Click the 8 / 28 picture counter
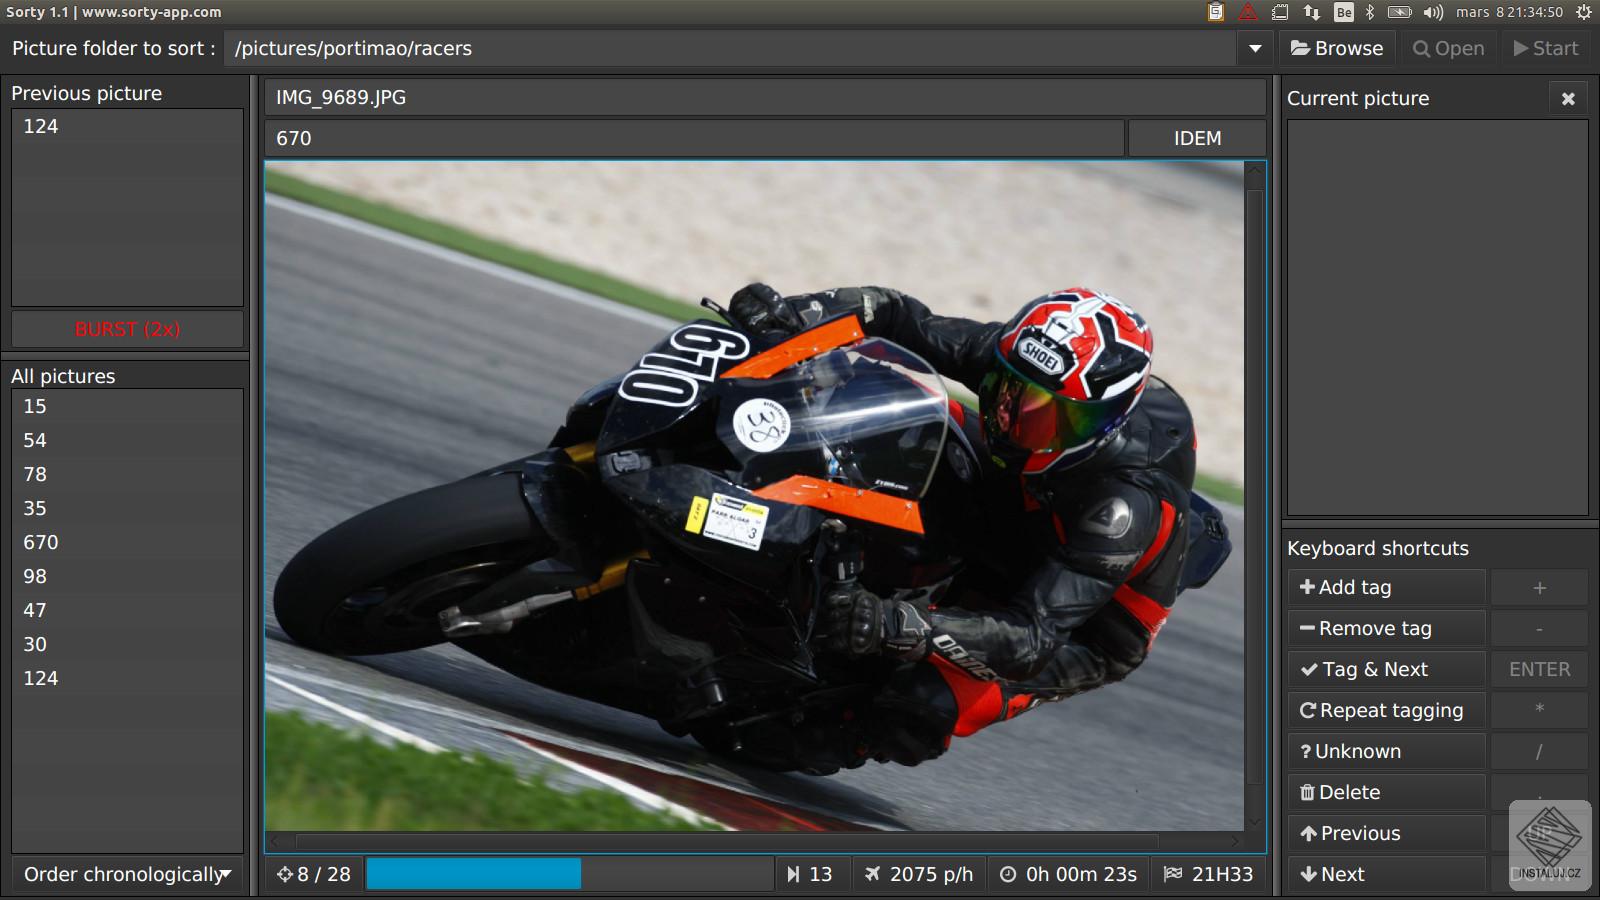 314,874
